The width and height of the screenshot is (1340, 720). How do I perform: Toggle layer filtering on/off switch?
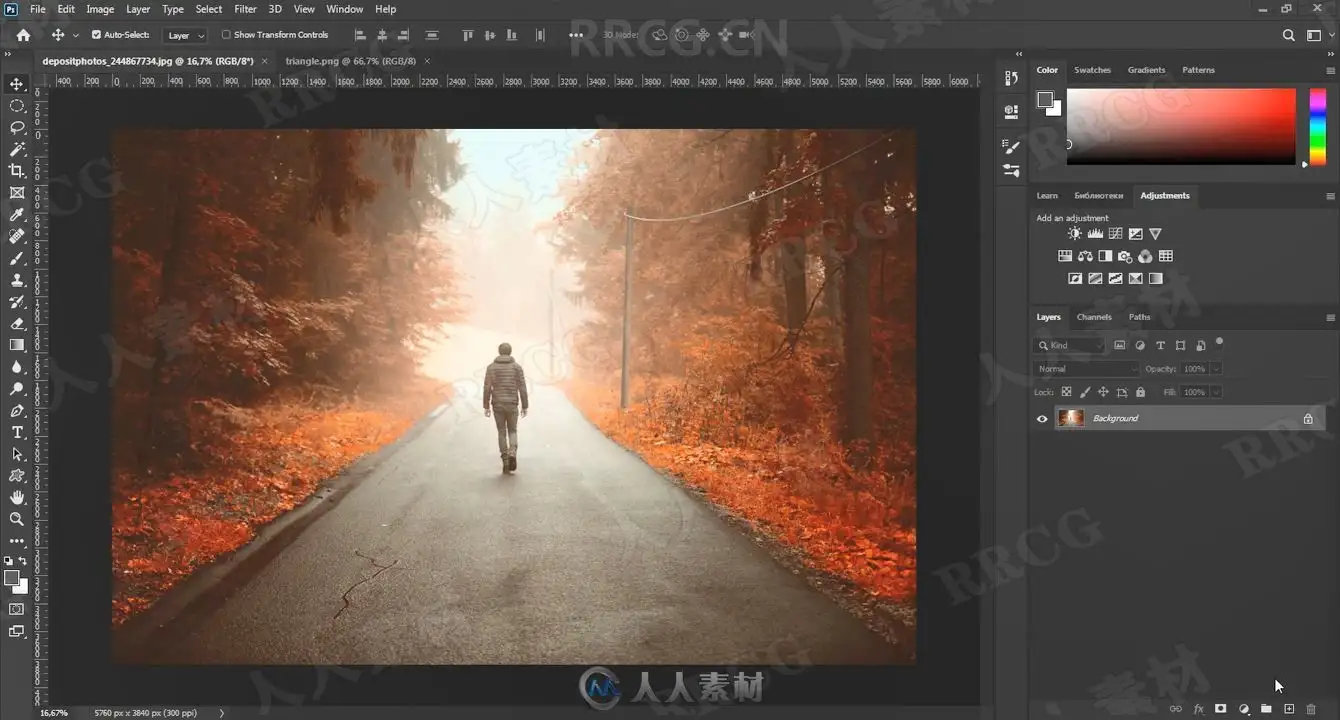[x=1219, y=342]
